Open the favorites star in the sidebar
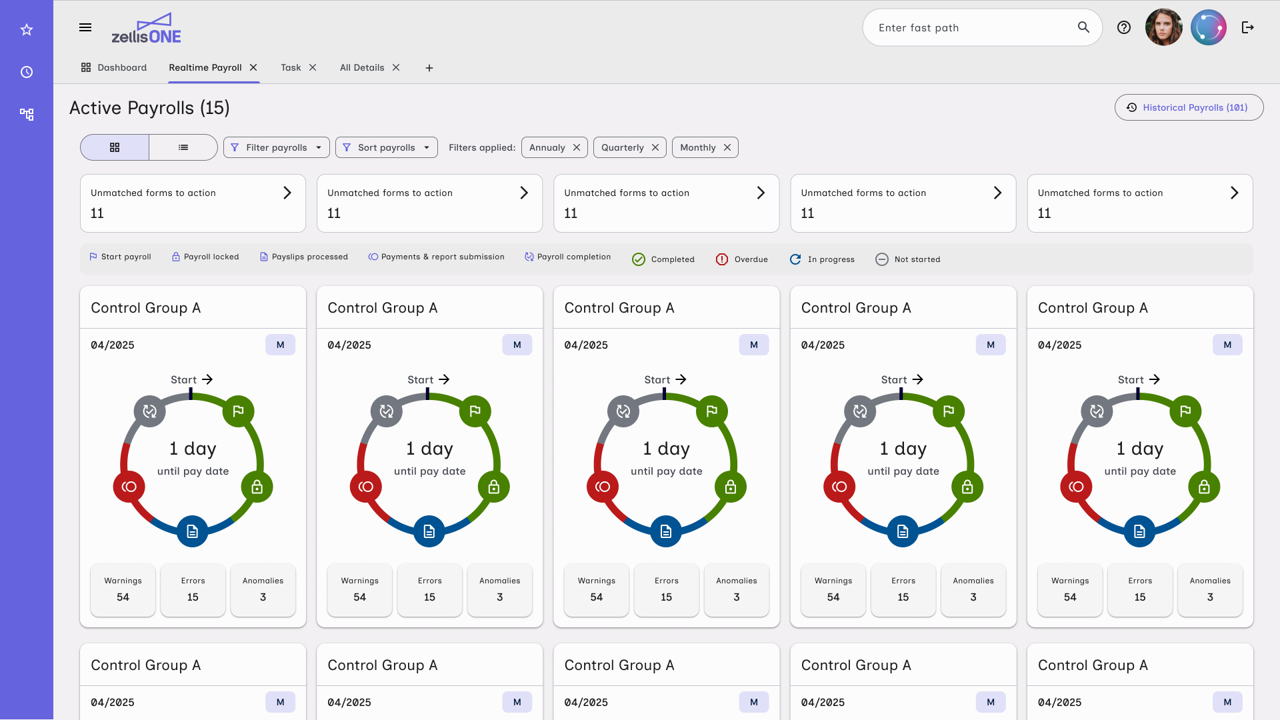This screenshot has height=720, width=1280. pyautogui.click(x=27, y=30)
